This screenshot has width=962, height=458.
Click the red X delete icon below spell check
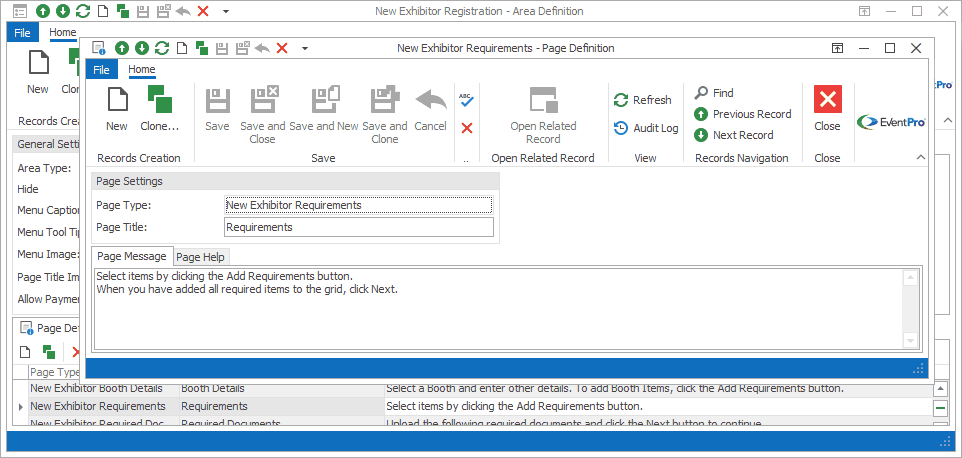(467, 128)
